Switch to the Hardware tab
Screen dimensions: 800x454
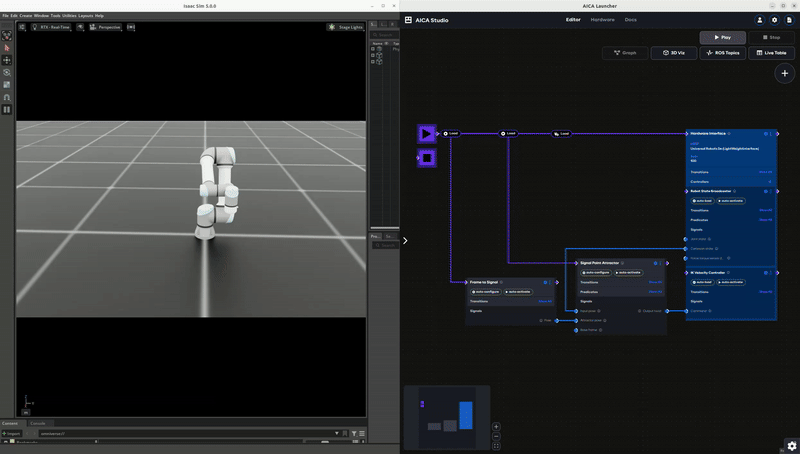click(x=603, y=19)
